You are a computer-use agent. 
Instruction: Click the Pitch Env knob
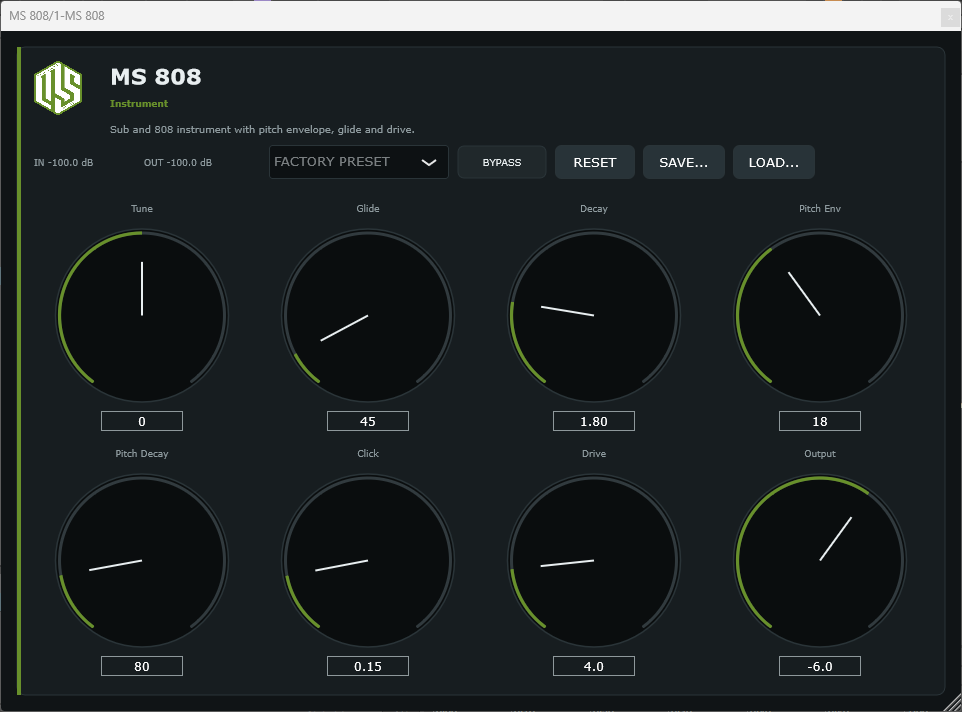820,315
